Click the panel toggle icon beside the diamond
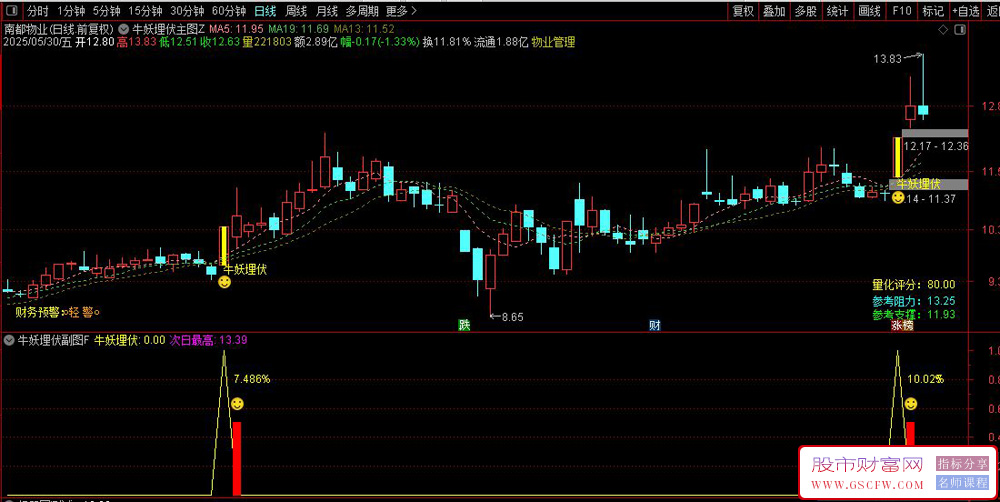 pyautogui.click(x=960, y=30)
